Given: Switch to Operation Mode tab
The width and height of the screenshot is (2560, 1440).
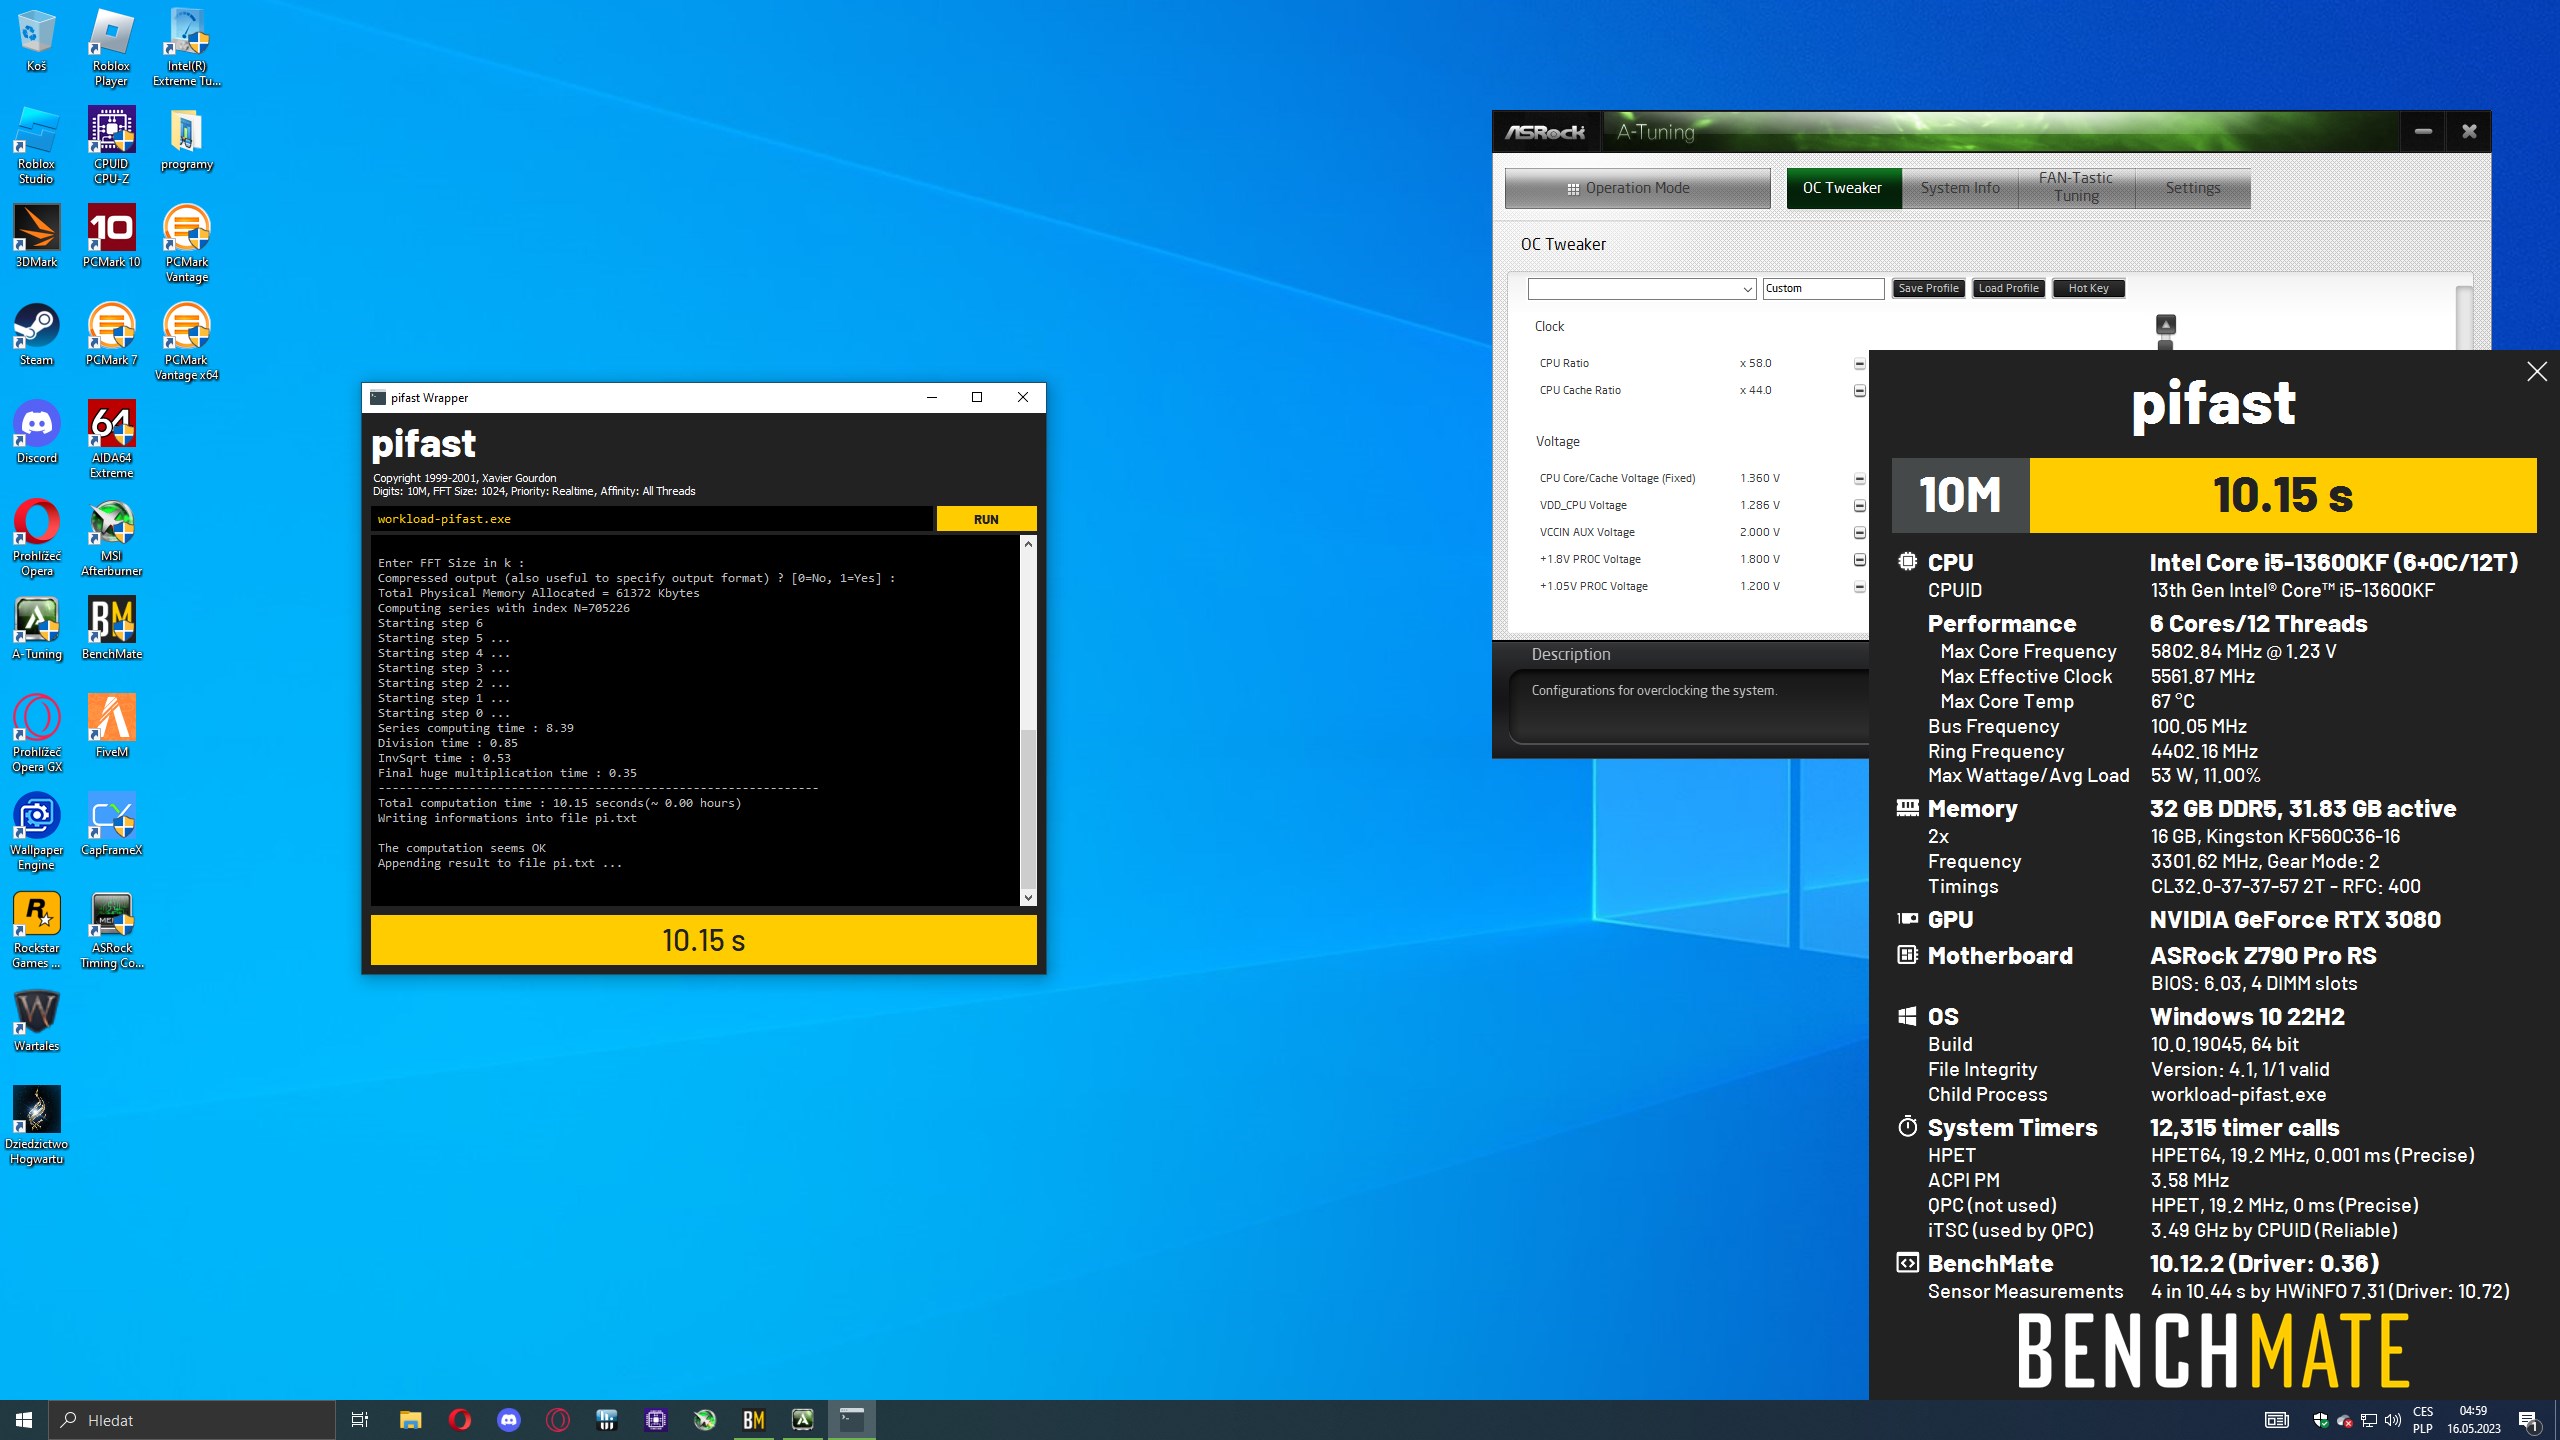Looking at the screenshot, I should 1637,188.
